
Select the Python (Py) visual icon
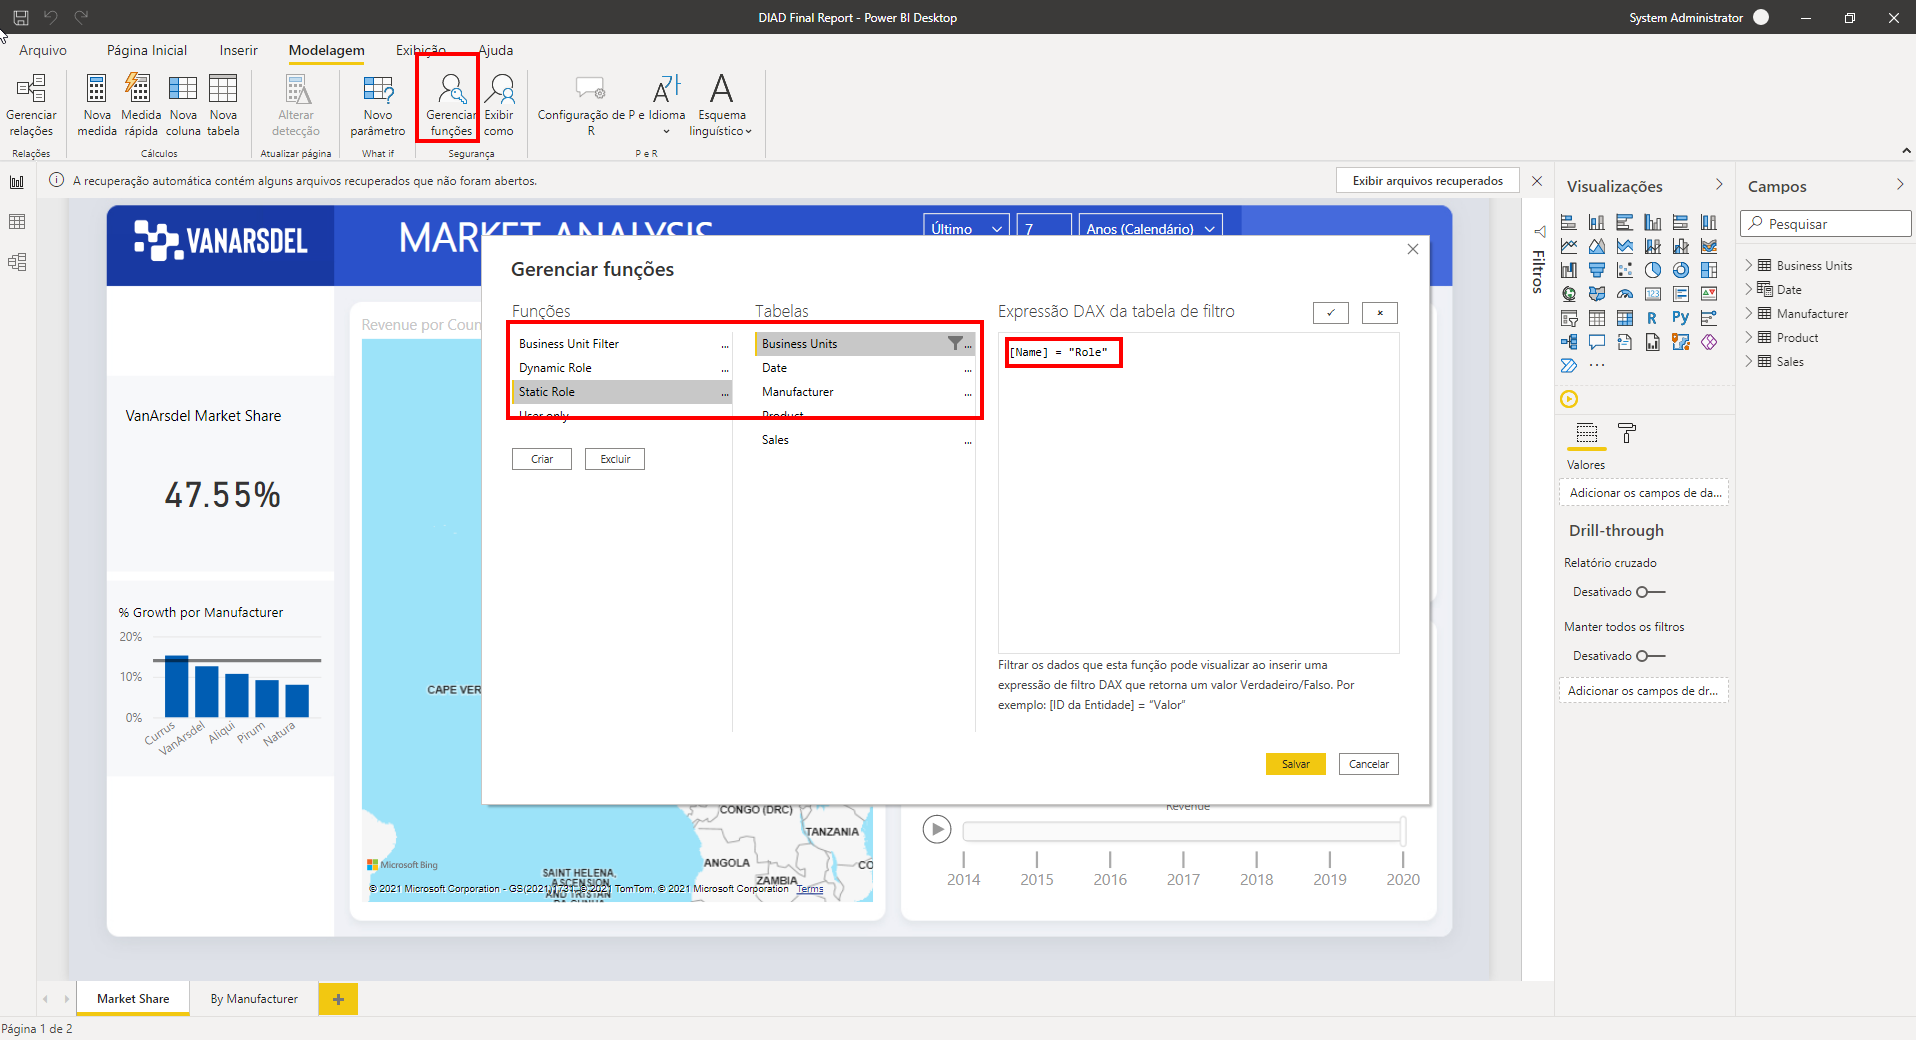(1681, 318)
